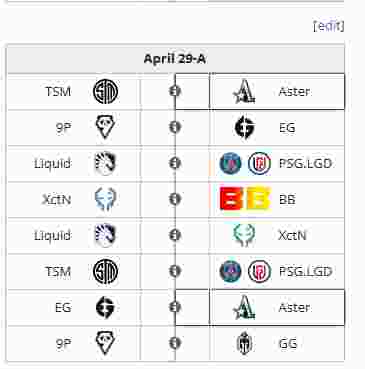Open info icon for 9P vs GG
This screenshot has width=365, height=369.
point(175,343)
